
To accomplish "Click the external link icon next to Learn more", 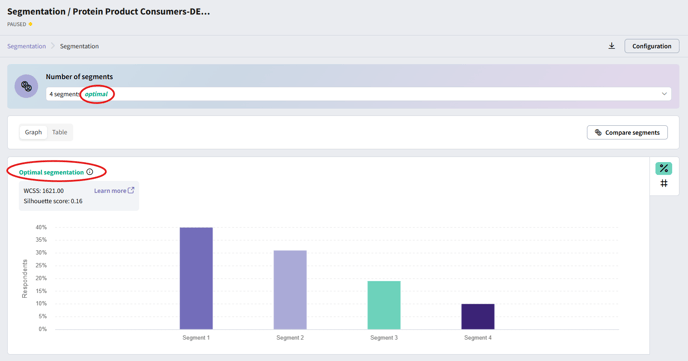I will click(x=131, y=190).
